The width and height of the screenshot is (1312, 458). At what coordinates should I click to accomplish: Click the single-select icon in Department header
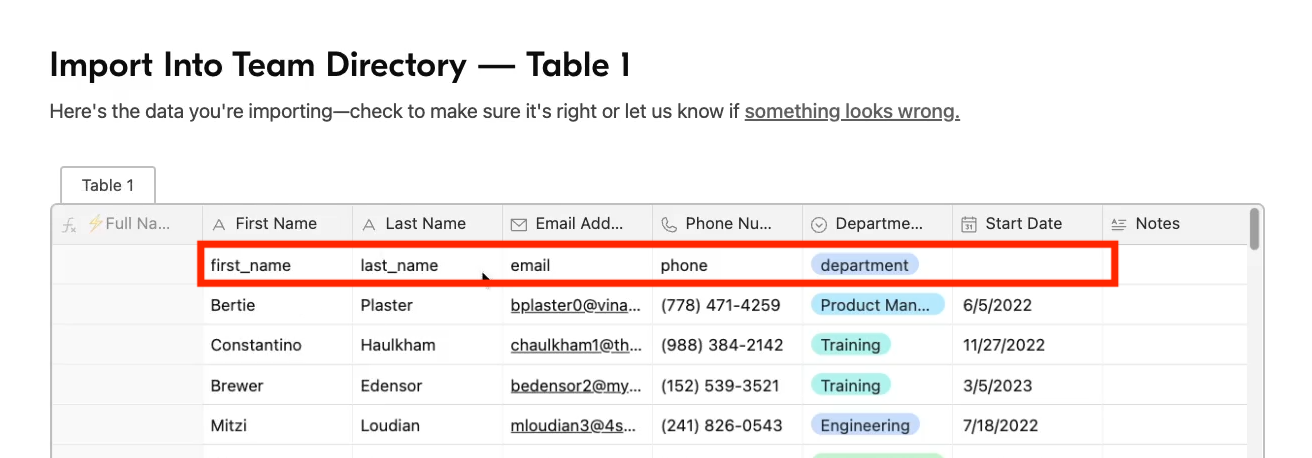click(819, 224)
